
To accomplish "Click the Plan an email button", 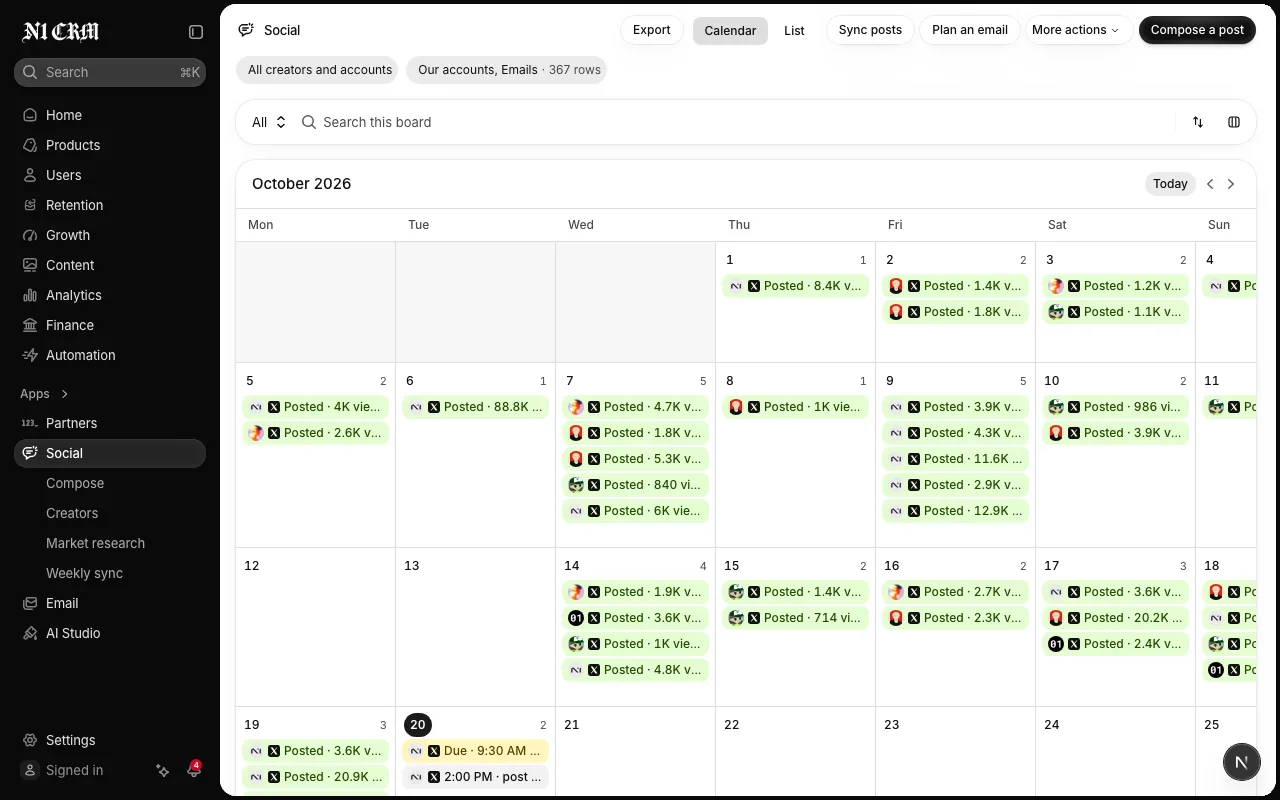I will pos(970,30).
